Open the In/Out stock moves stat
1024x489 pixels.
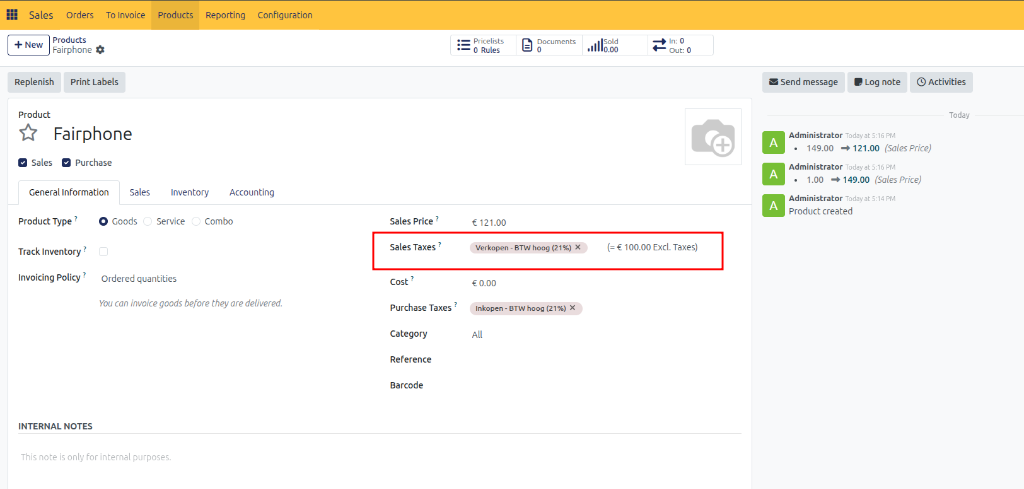click(680, 45)
